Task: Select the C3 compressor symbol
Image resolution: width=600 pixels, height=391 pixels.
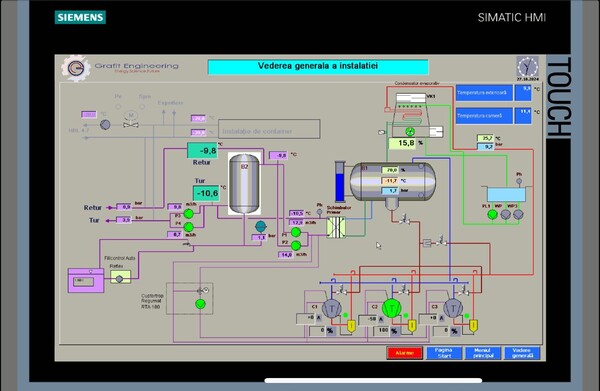Action: click(453, 308)
